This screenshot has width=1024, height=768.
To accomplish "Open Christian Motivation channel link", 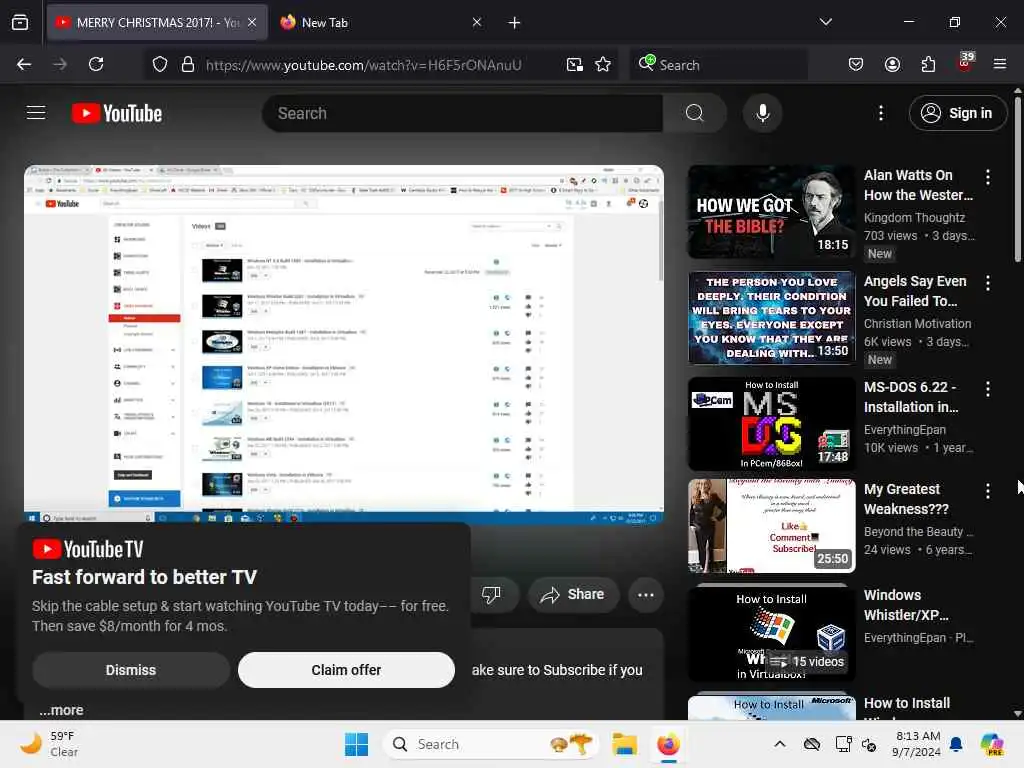I will click(x=918, y=324).
